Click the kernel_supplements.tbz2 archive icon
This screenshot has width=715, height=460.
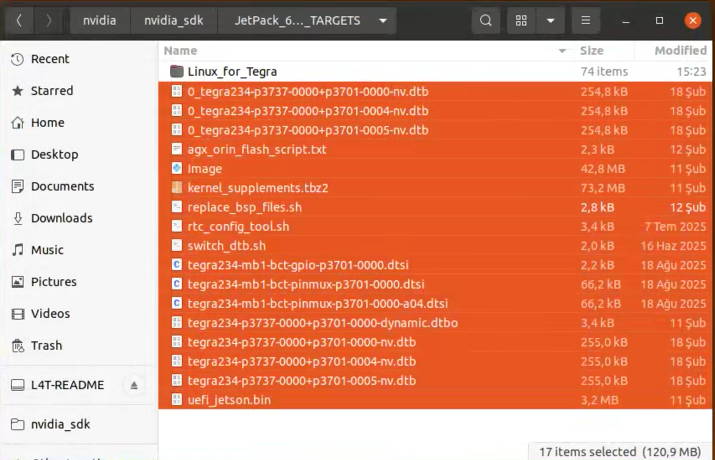tap(176, 187)
